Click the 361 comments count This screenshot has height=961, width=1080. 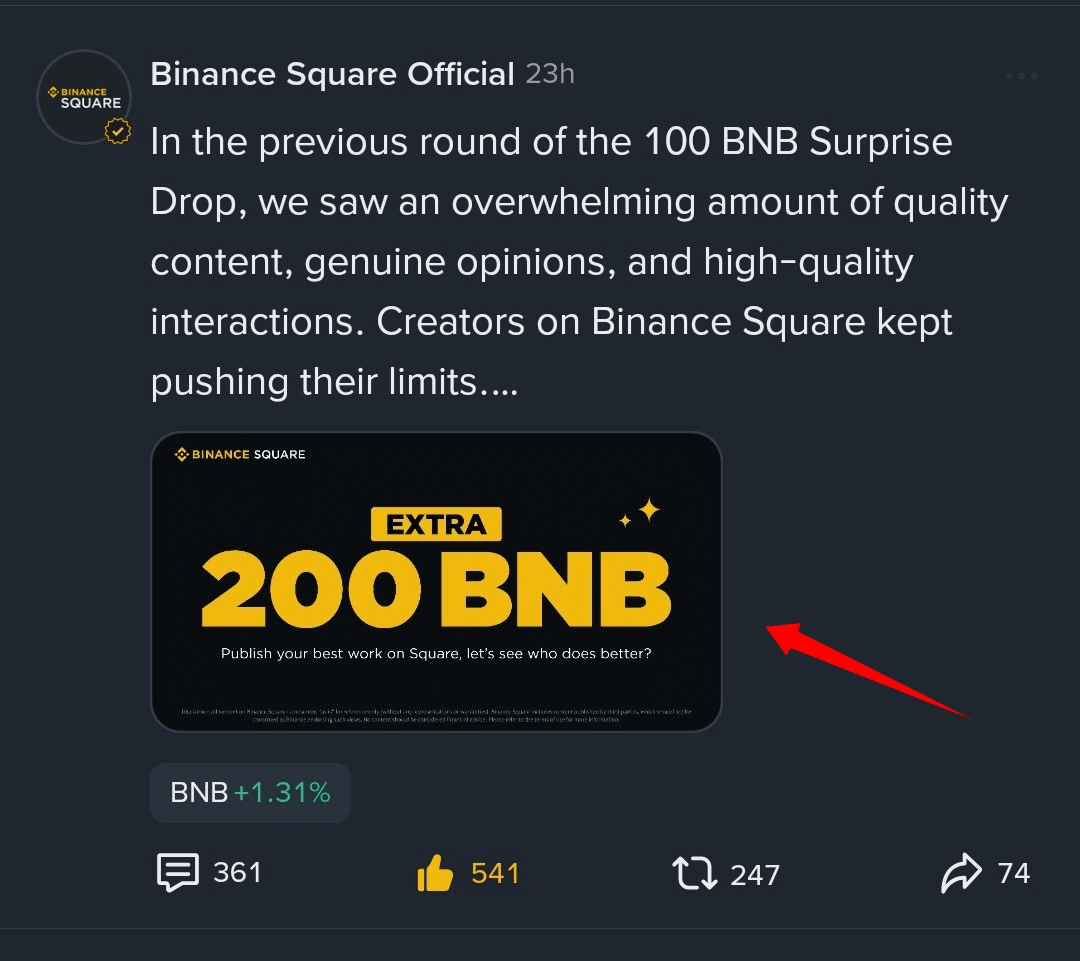237,873
